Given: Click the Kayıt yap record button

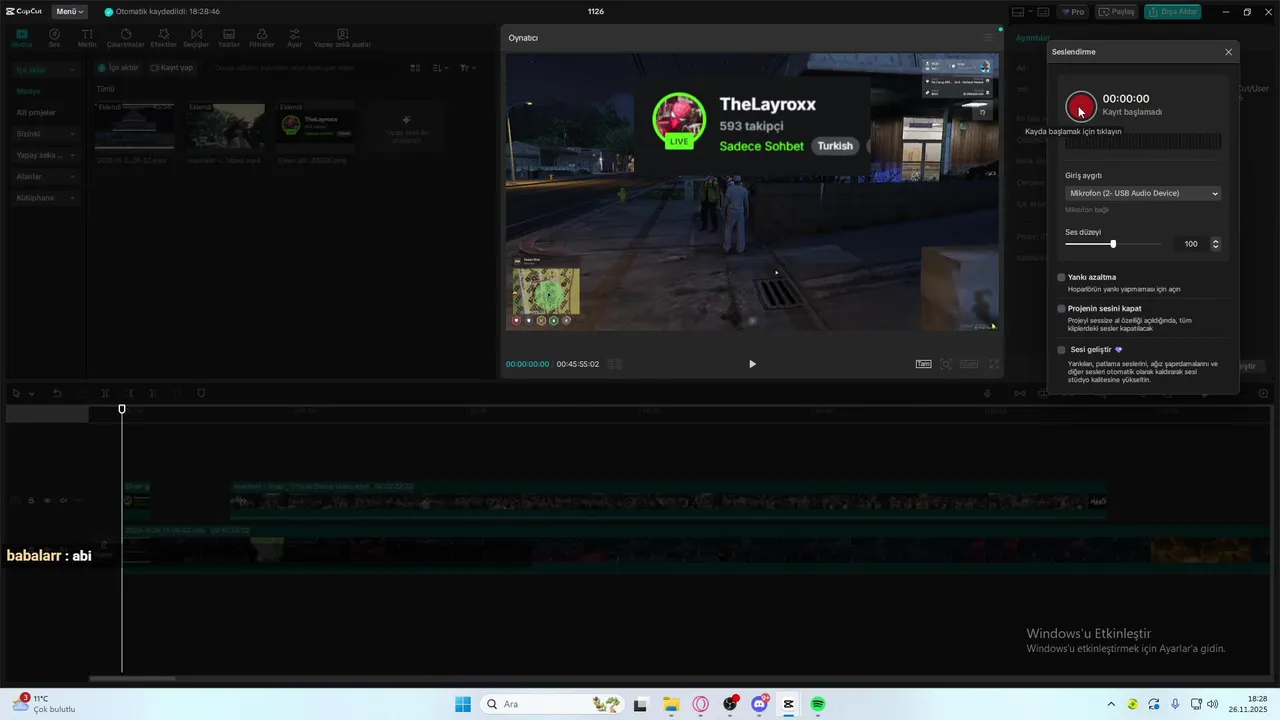Looking at the screenshot, I should 172,68.
